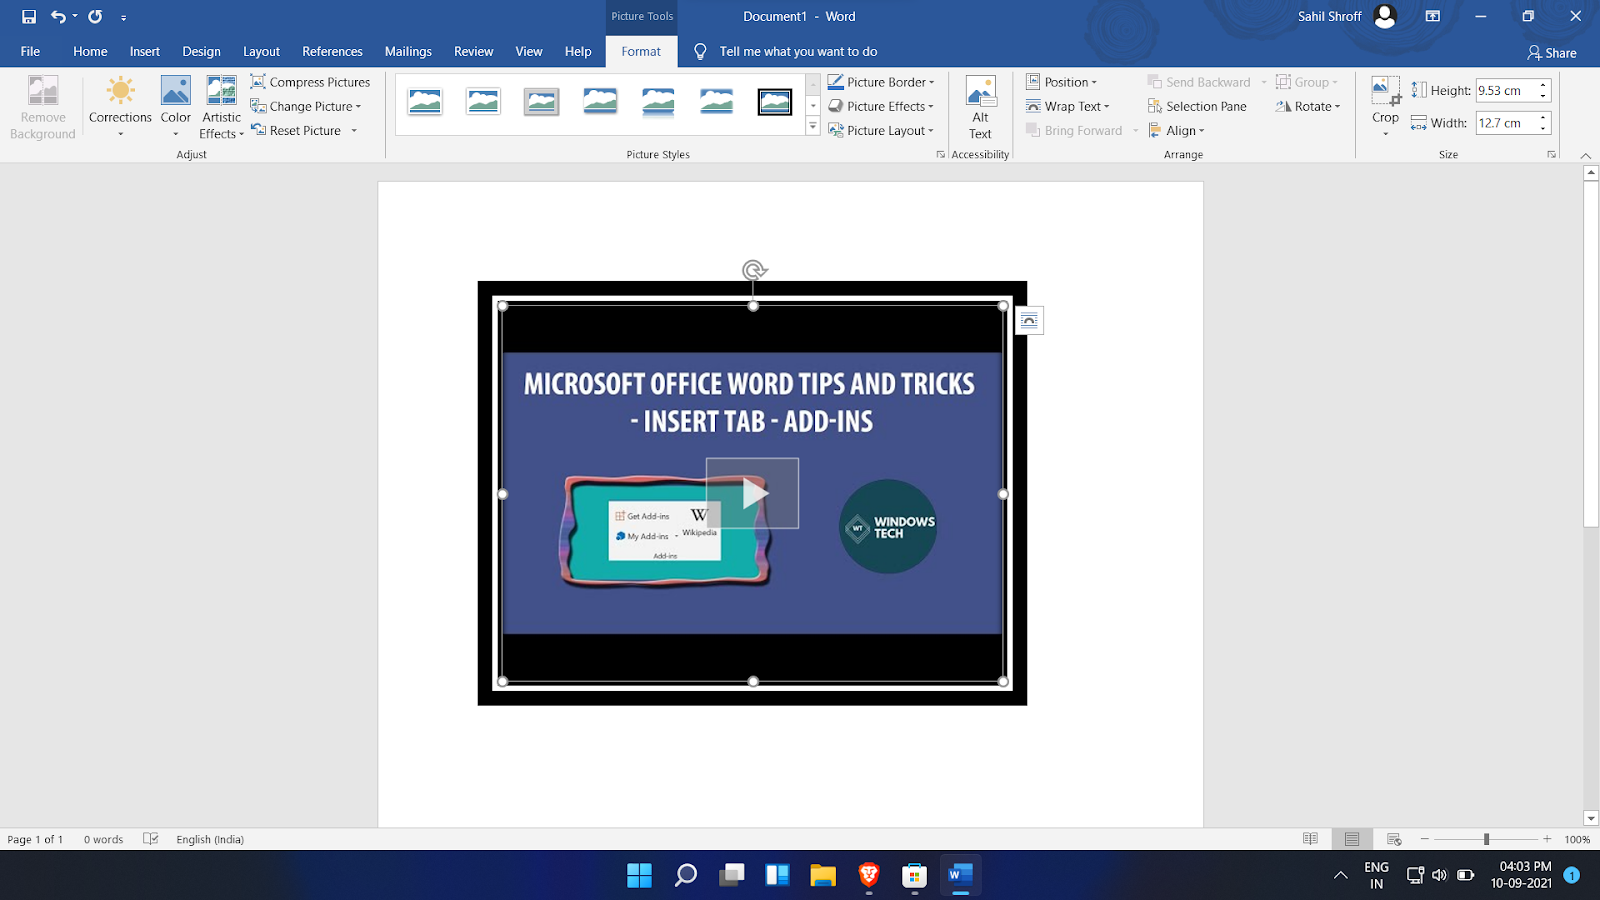Decrease picture width with stepper down
Screen dimensions: 1600x900
coord(1544,129)
